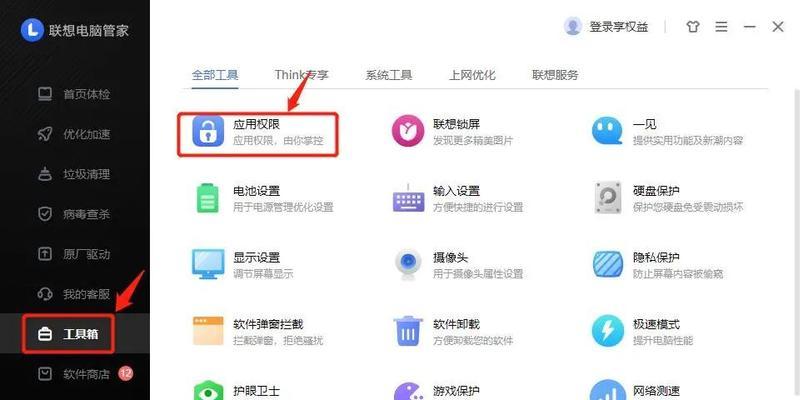This screenshot has width=808, height=400.
Task: Click the 软件卸载 title text
Action: coord(457,324)
